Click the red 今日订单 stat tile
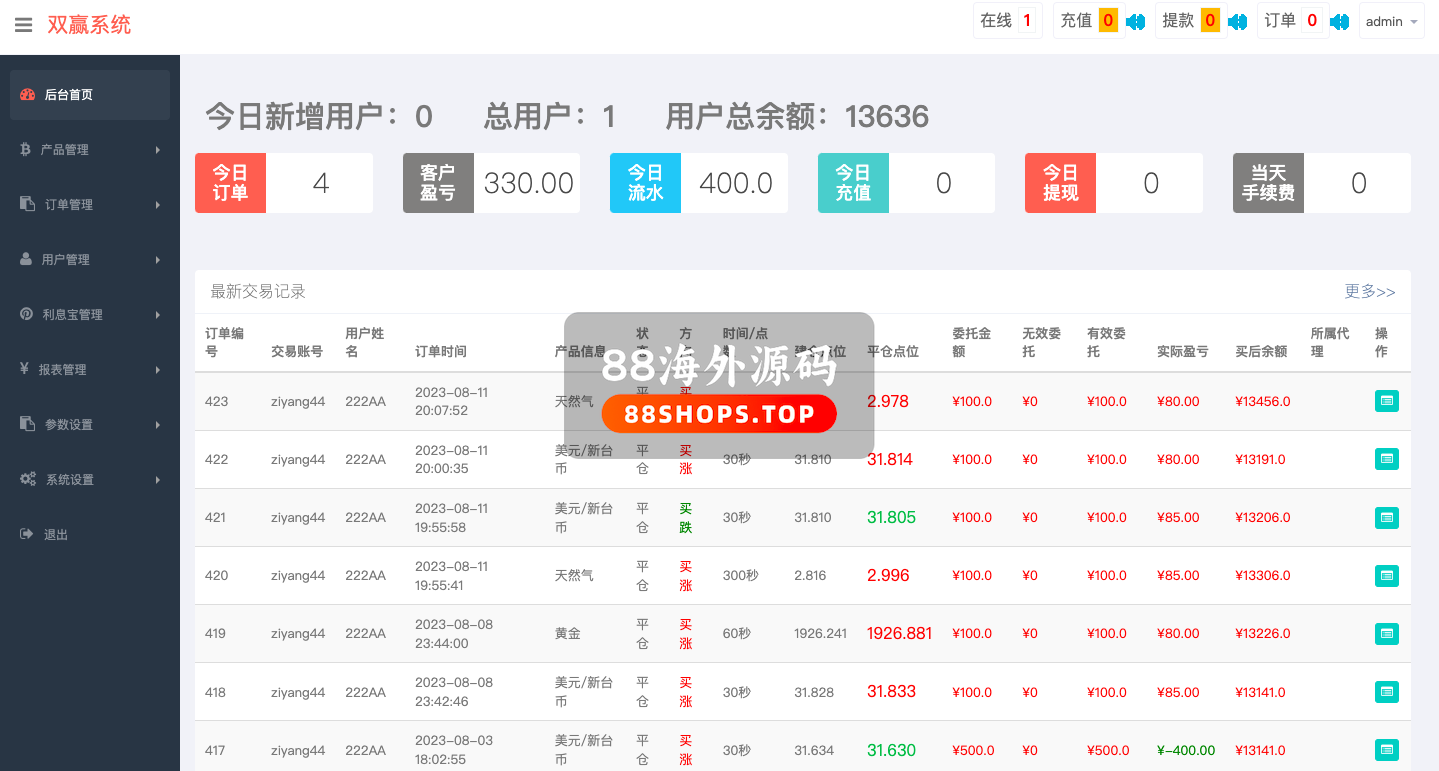 click(x=230, y=183)
